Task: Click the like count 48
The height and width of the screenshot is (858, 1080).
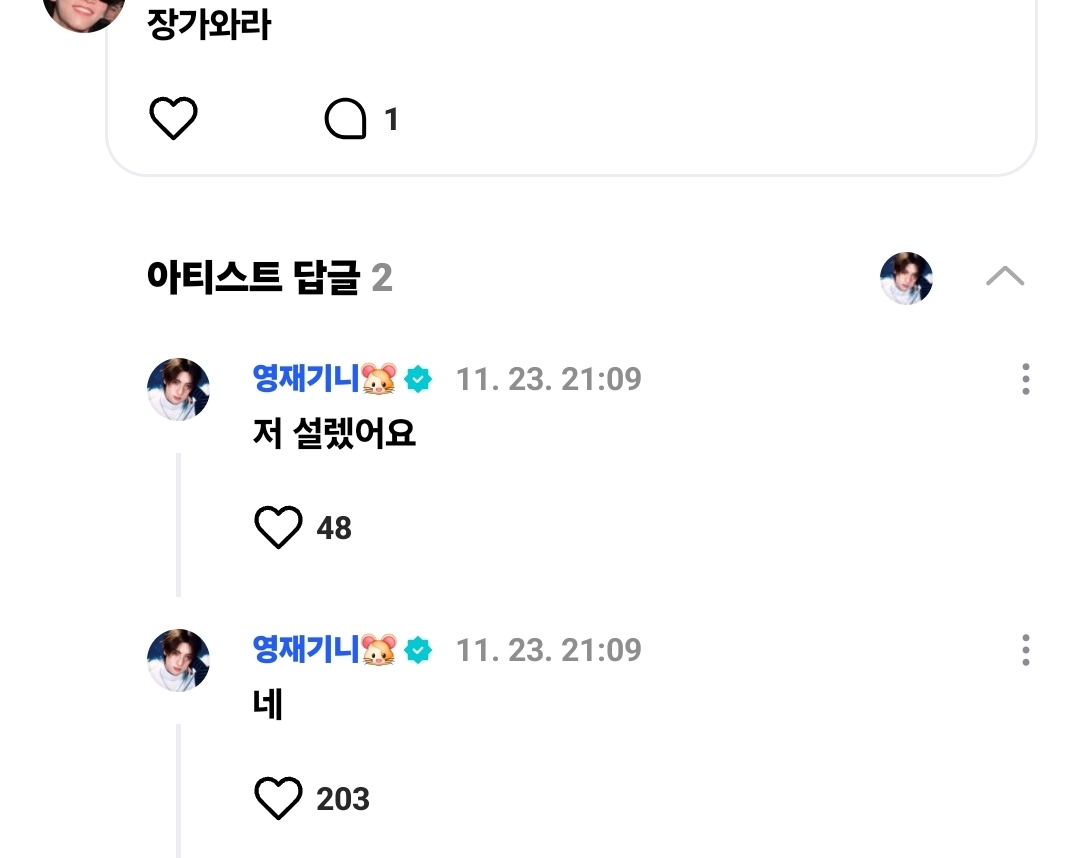Action: click(x=334, y=528)
